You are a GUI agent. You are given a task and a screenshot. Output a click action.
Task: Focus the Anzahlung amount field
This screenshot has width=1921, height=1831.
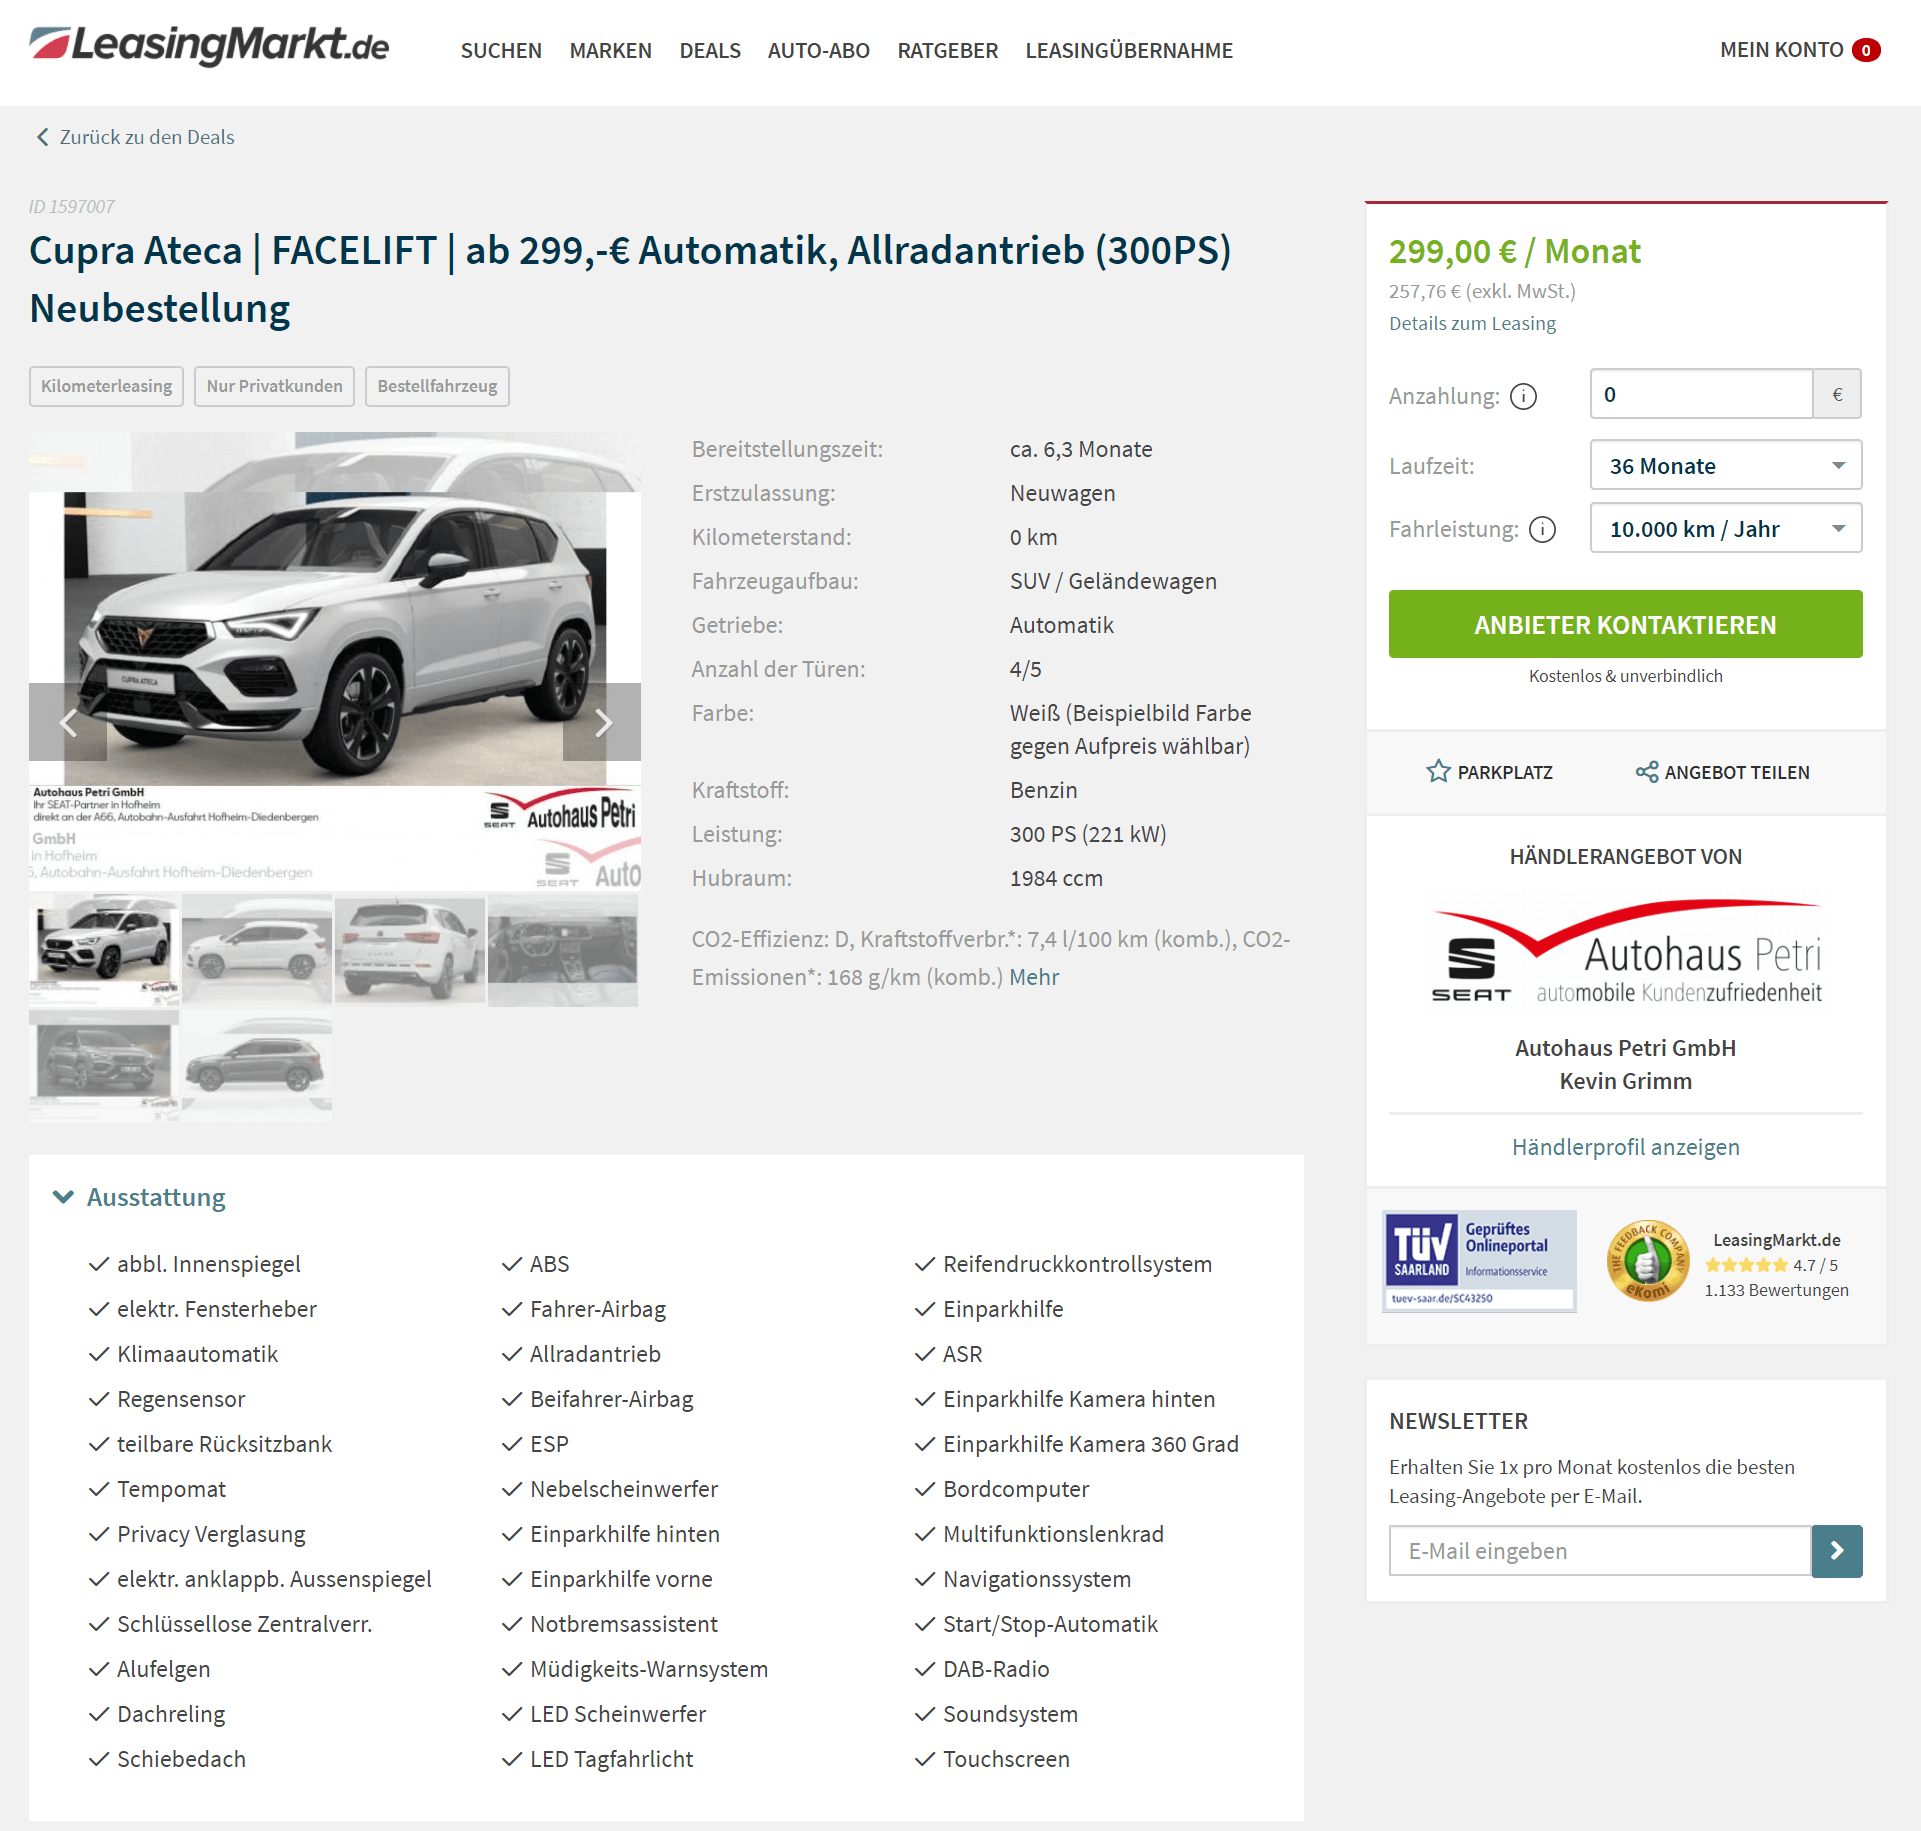click(x=1701, y=394)
